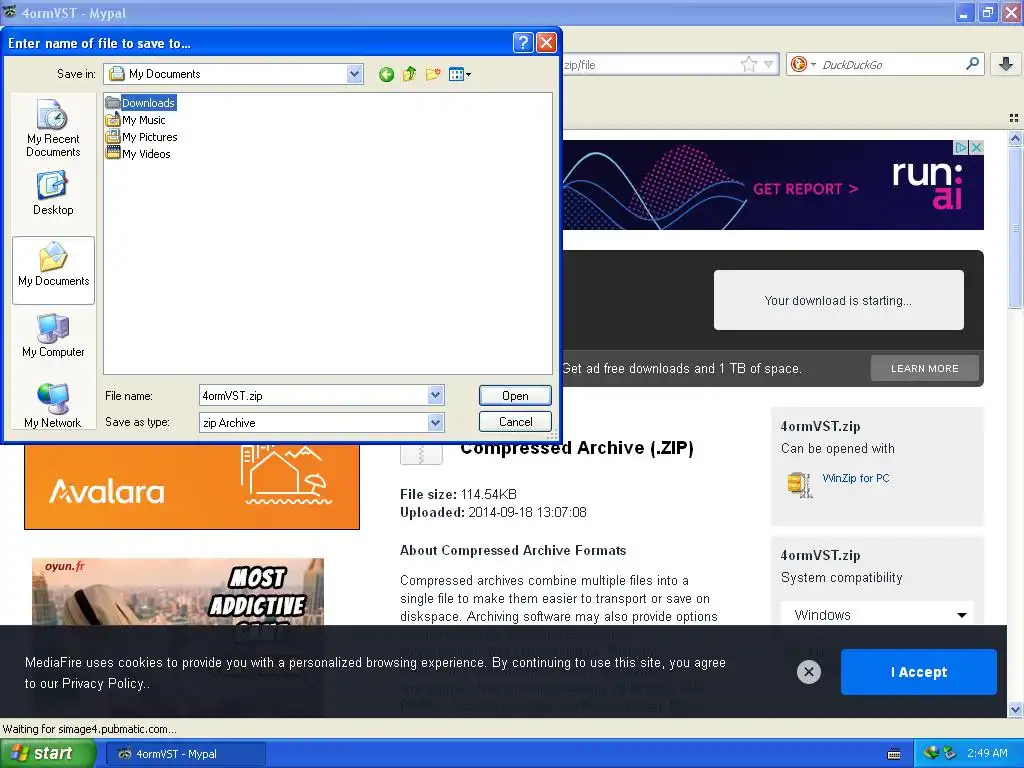The height and width of the screenshot is (768, 1024).
Task: Click Your download is starting message
Action: 838,300
